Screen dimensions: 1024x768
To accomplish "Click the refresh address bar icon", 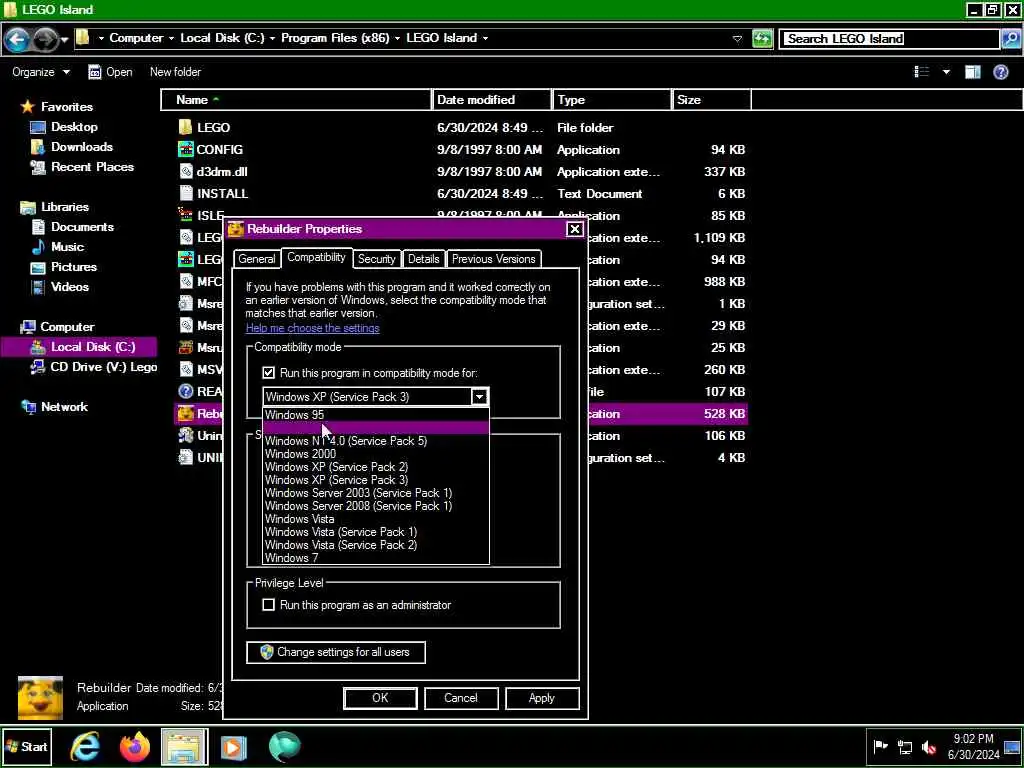I will pos(762,39).
